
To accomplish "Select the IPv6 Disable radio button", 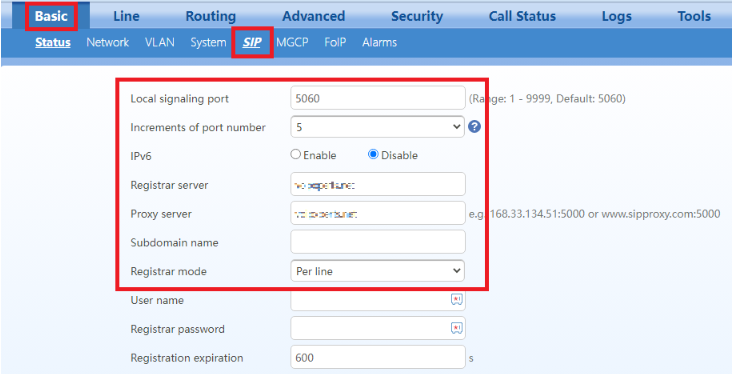I will coord(373,155).
